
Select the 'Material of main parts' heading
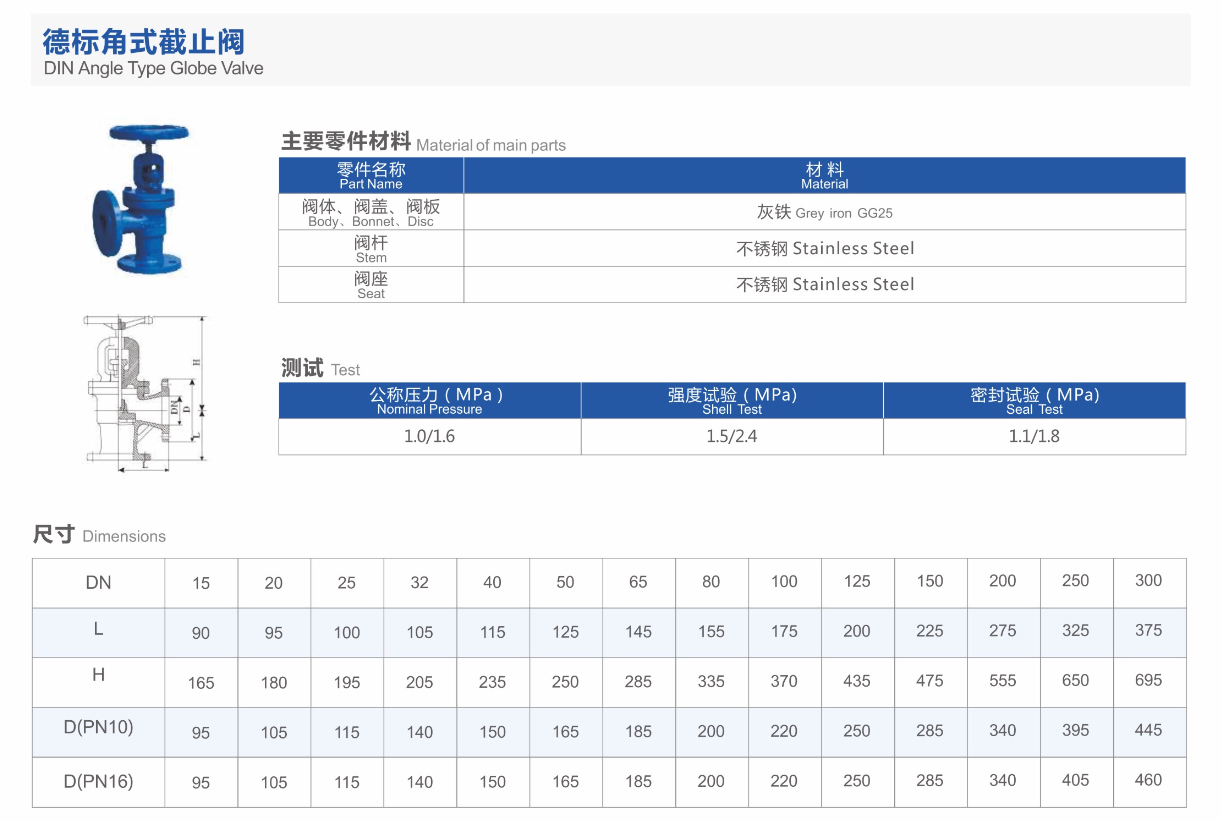(423, 143)
